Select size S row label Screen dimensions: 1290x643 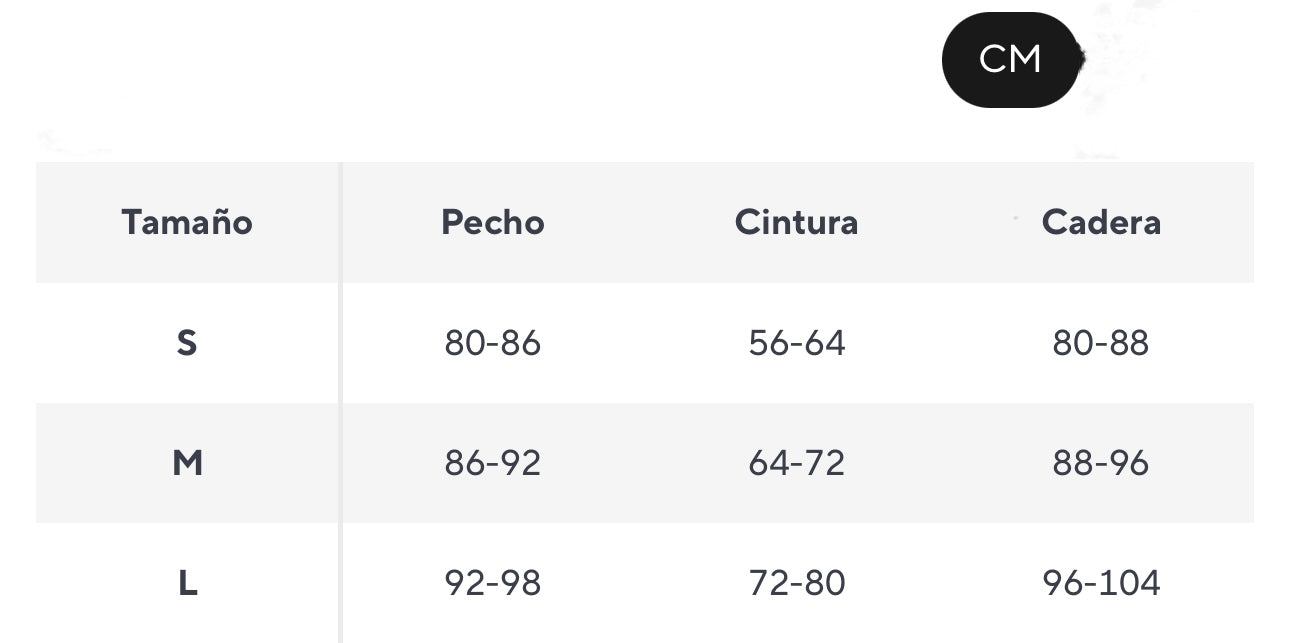187,343
